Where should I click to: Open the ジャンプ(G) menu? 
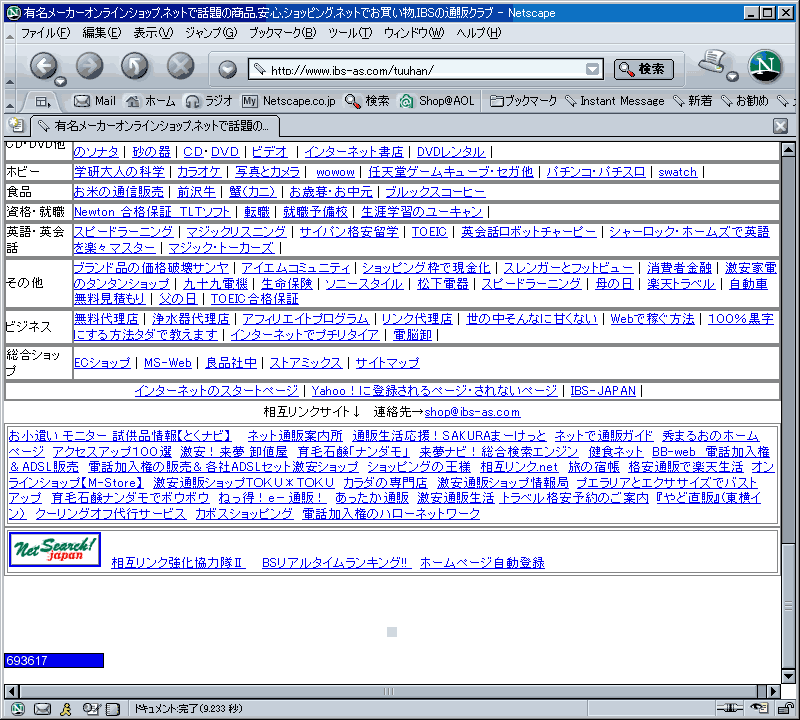(x=211, y=33)
